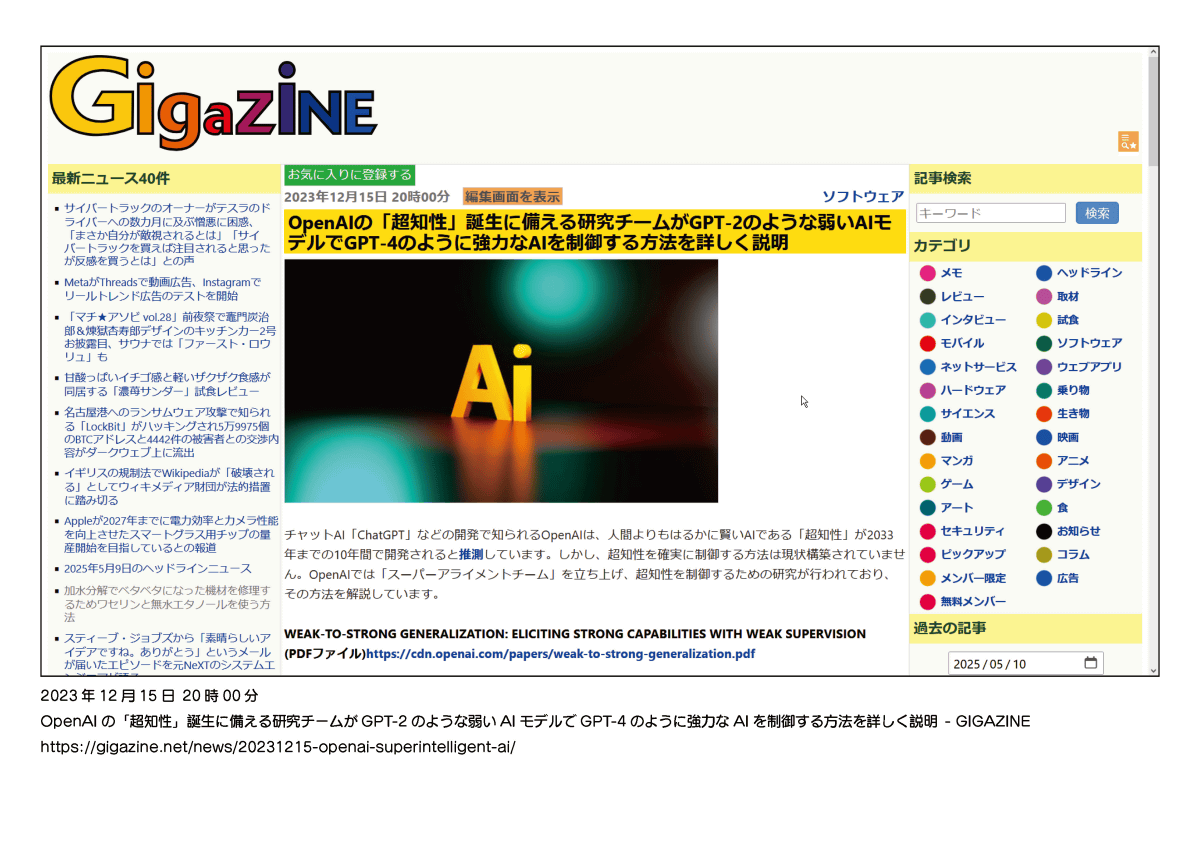Click the 推測 link in article text
Viewport: 1200px width, 849px height.
click(472, 553)
